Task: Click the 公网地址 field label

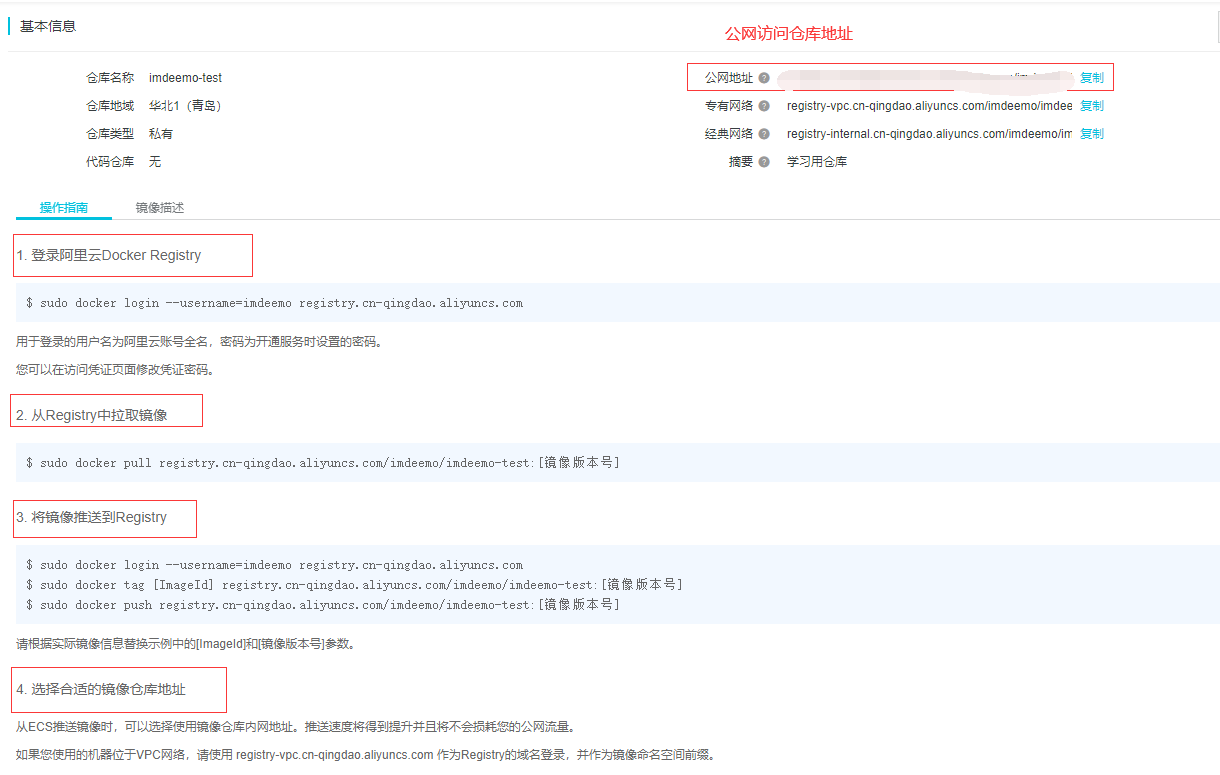Action: coord(729,78)
